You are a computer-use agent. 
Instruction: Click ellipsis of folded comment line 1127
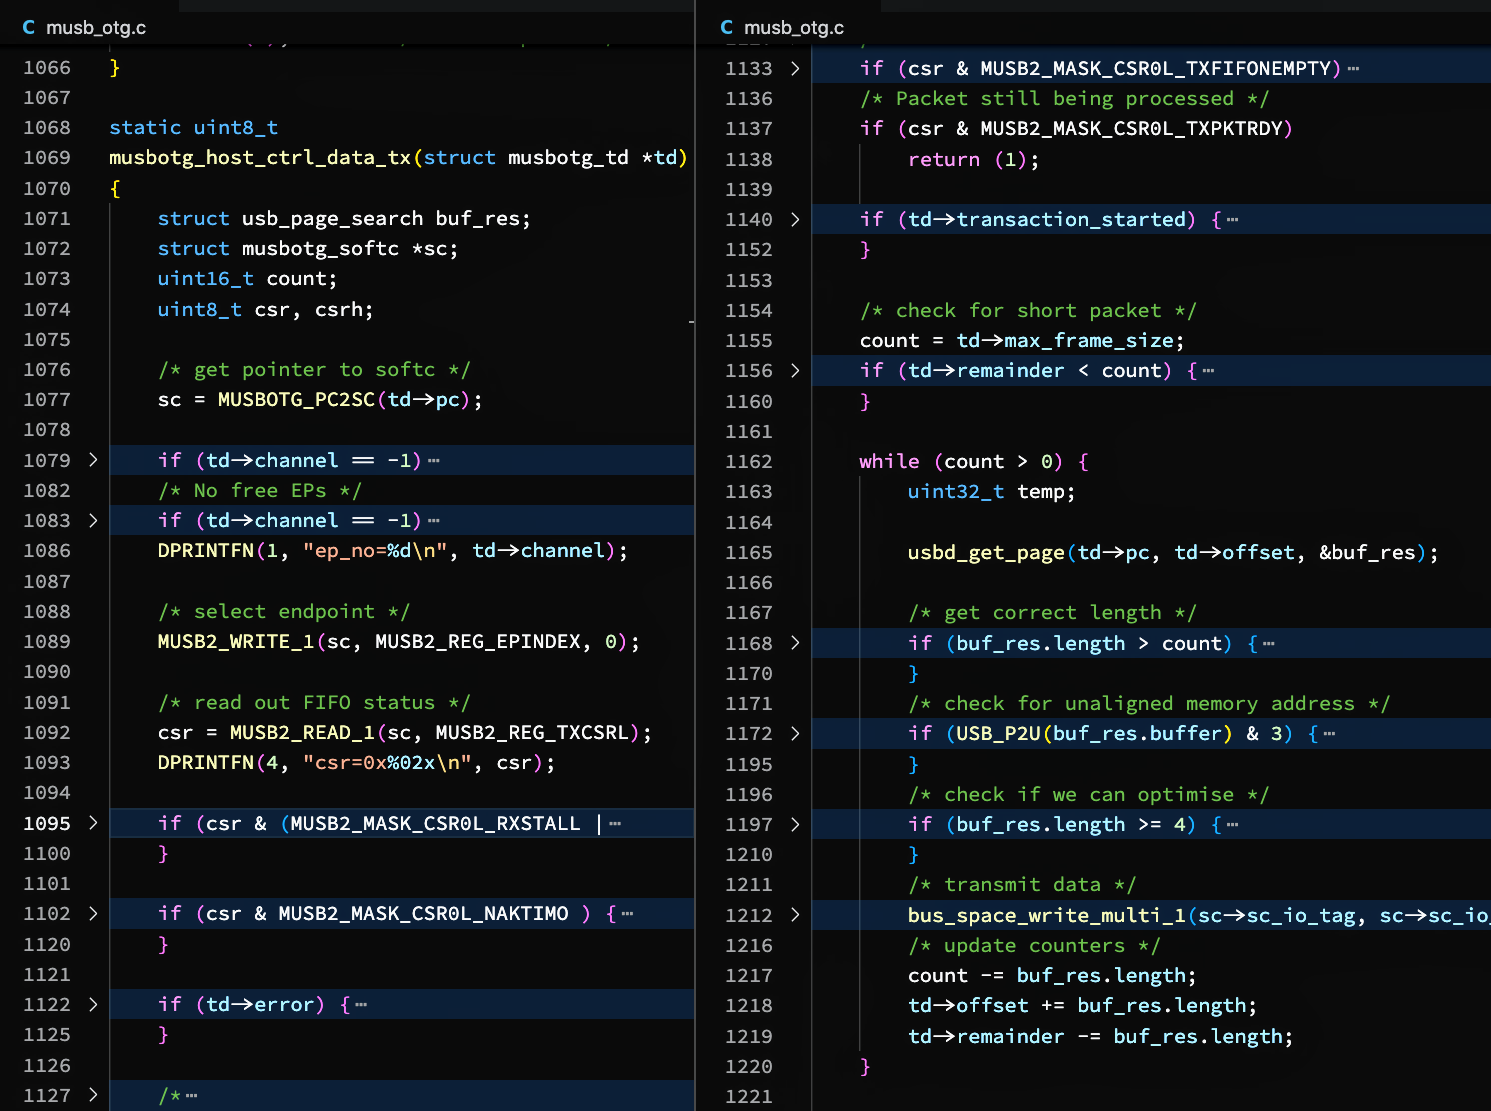pos(192,1096)
